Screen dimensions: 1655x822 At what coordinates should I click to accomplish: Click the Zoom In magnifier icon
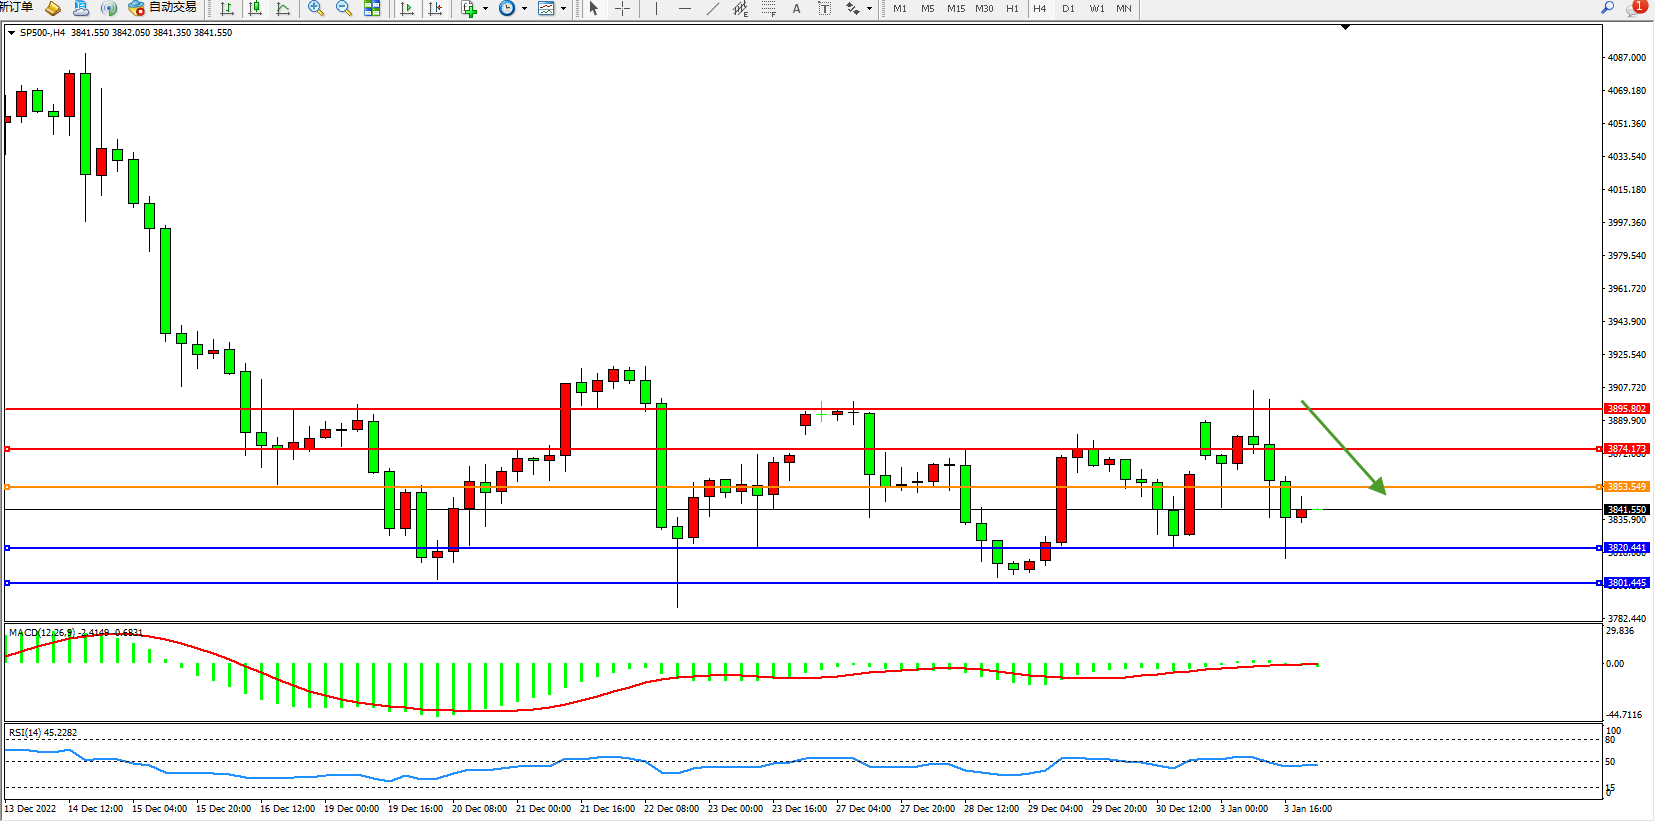[316, 9]
